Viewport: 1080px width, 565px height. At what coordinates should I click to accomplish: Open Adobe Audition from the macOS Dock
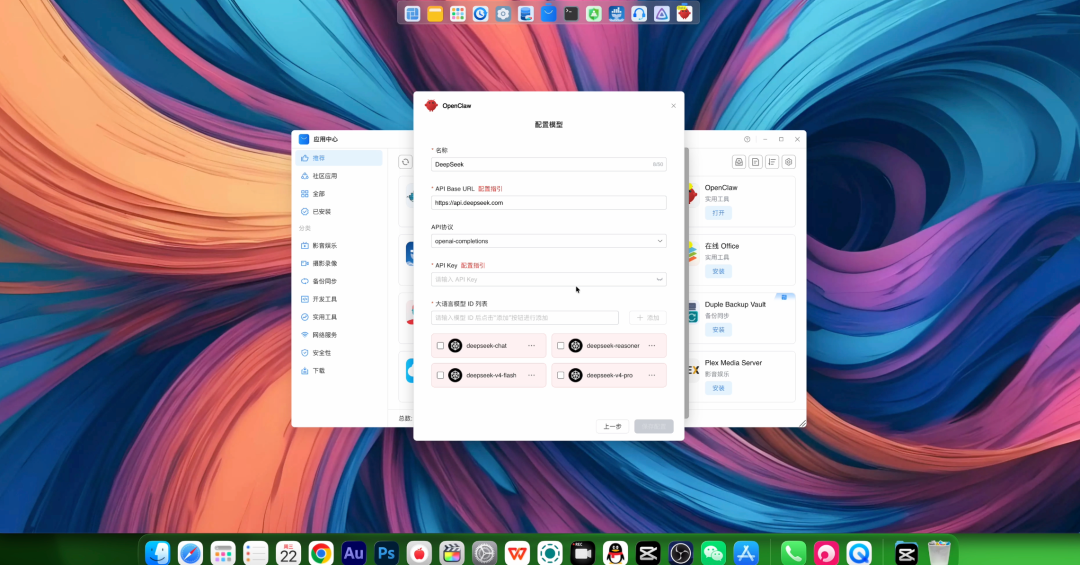pos(354,553)
